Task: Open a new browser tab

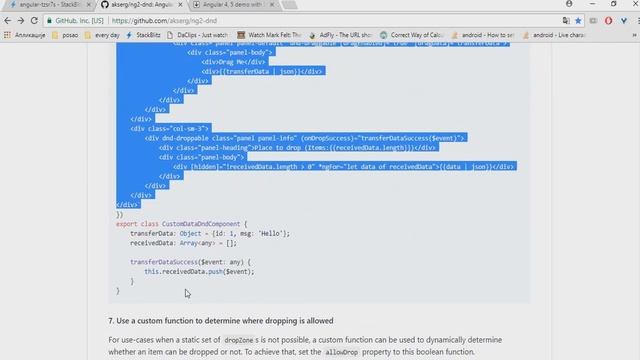Action: pyautogui.click(x=289, y=4)
